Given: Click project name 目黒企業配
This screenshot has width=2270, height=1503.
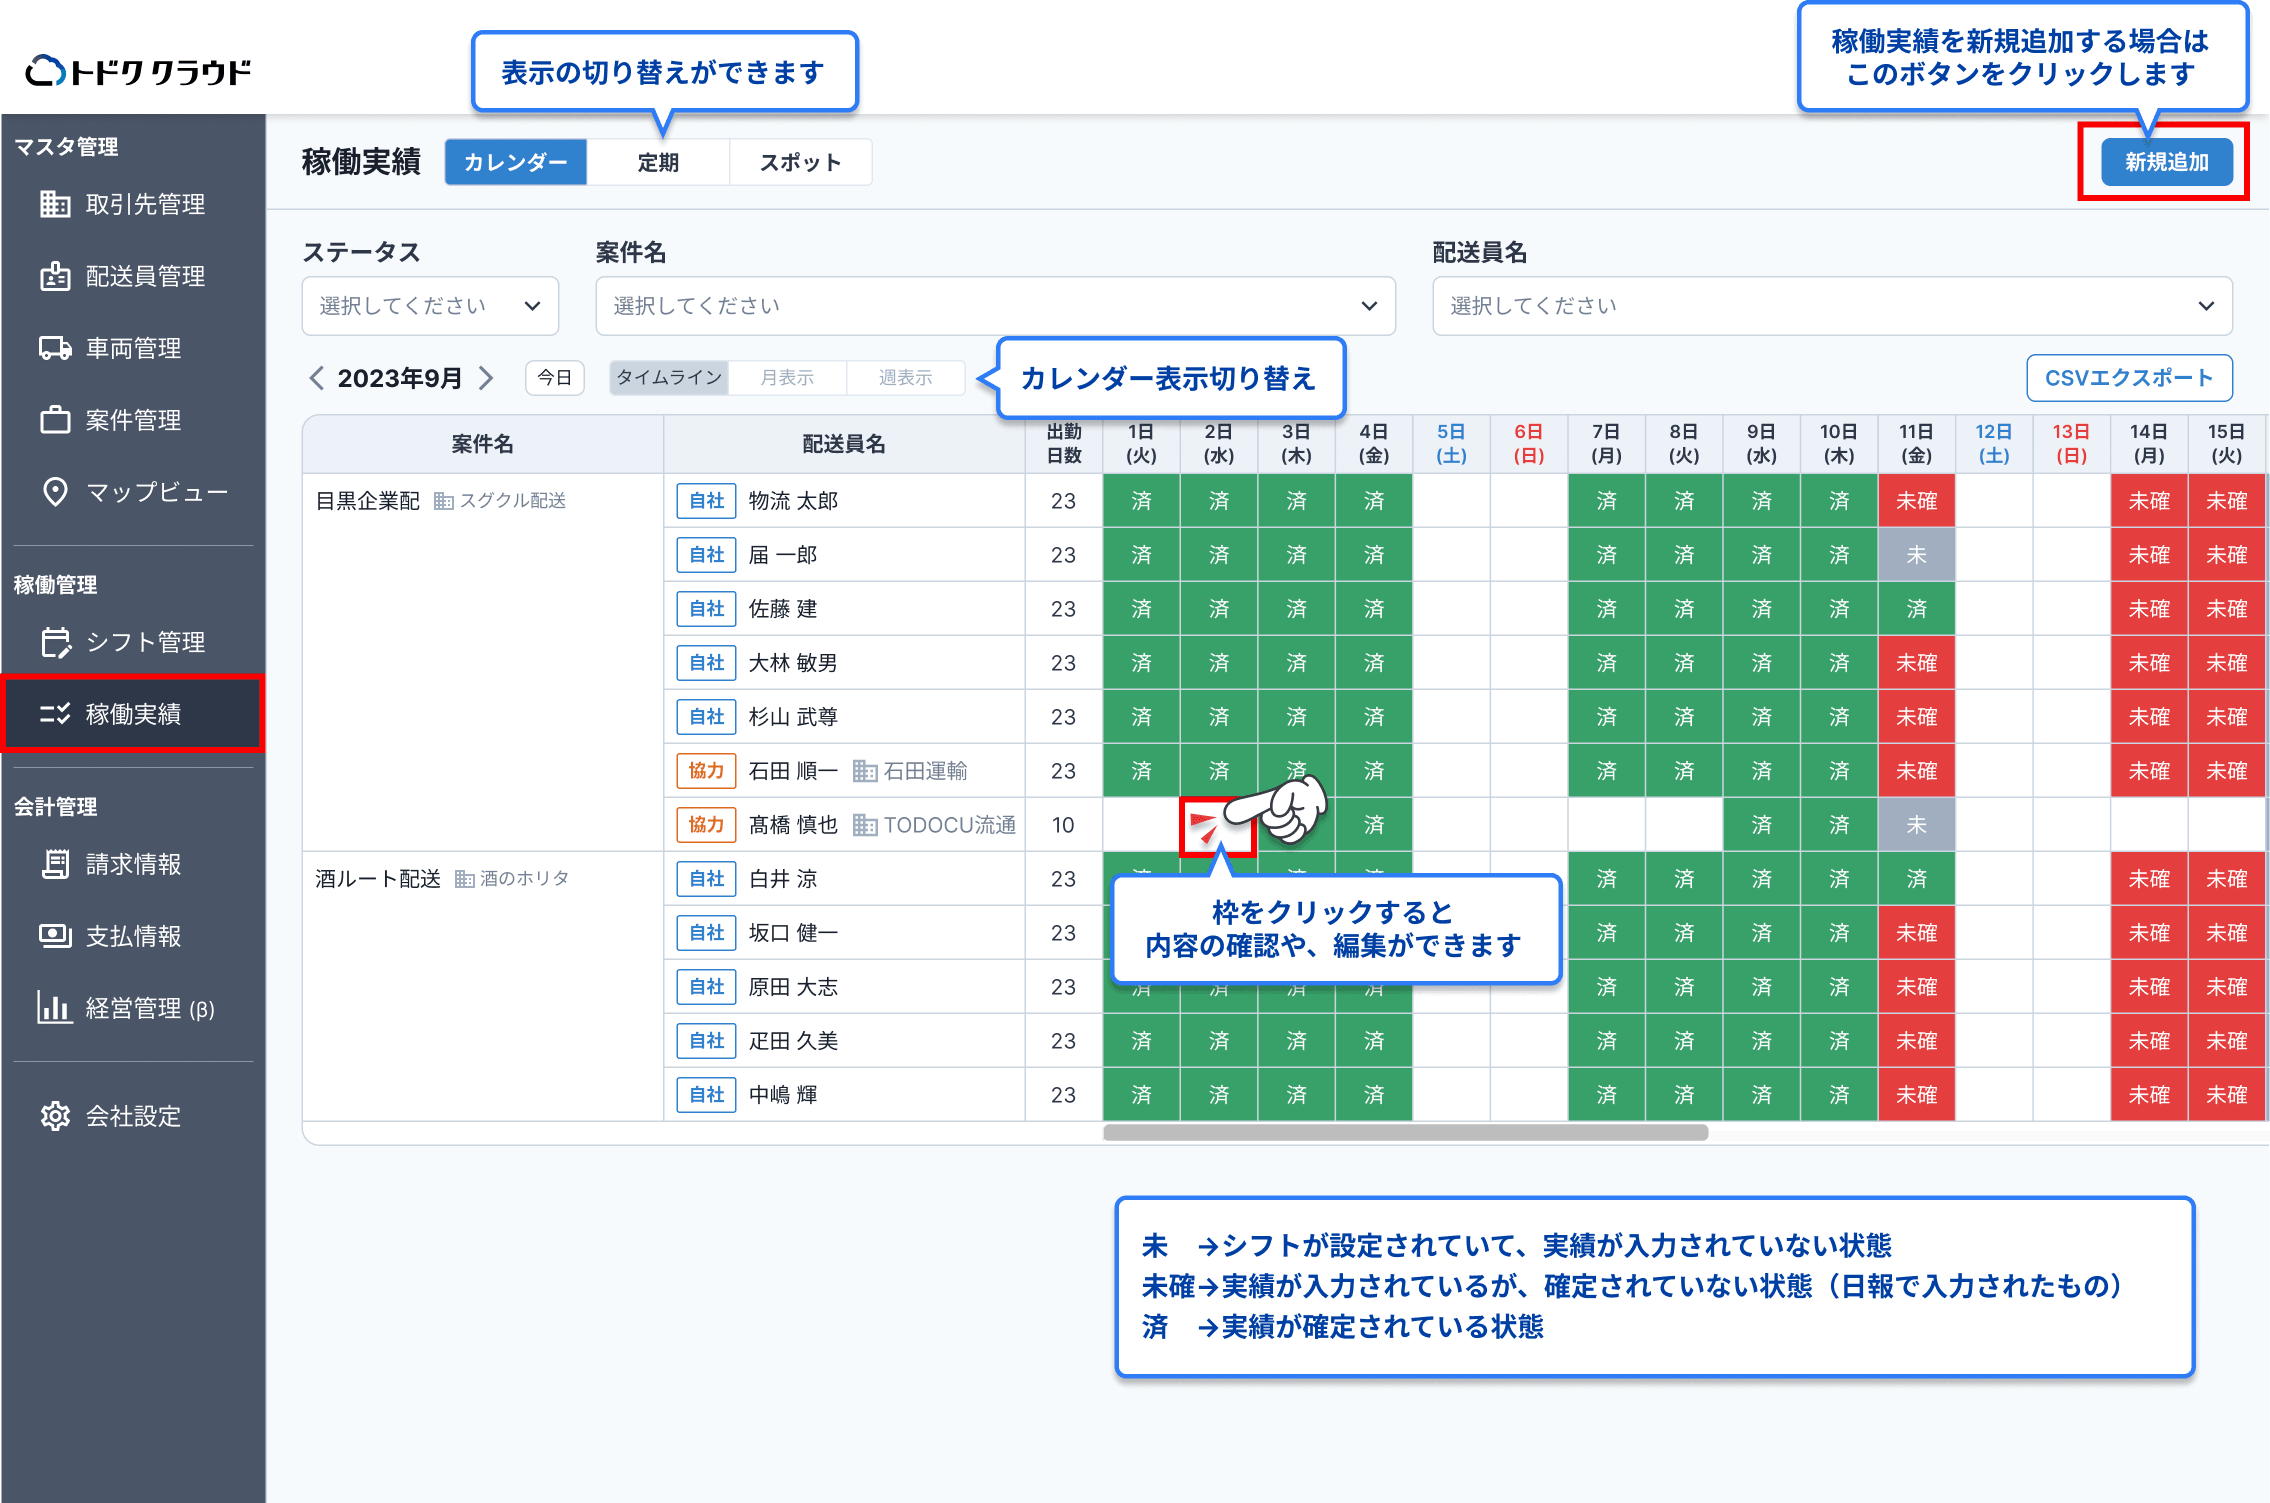Looking at the screenshot, I should (x=367, y=501).
